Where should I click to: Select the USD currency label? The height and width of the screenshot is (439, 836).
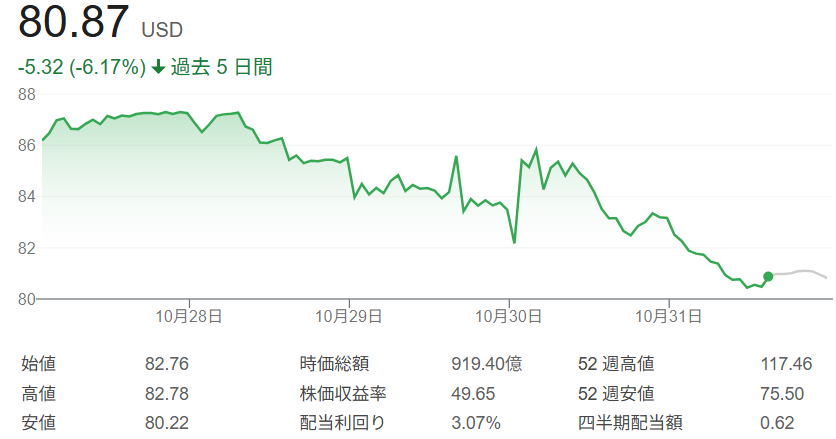(162, 30)
